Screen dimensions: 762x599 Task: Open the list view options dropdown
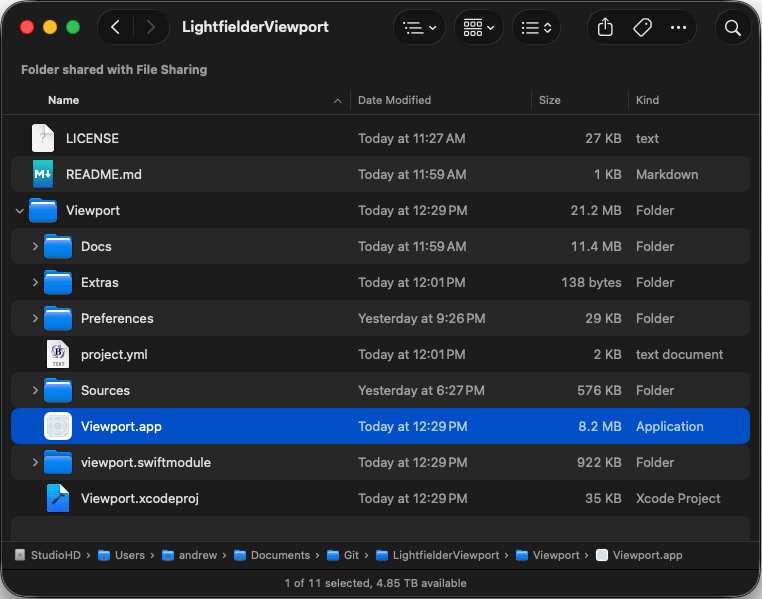coord(419,28)
